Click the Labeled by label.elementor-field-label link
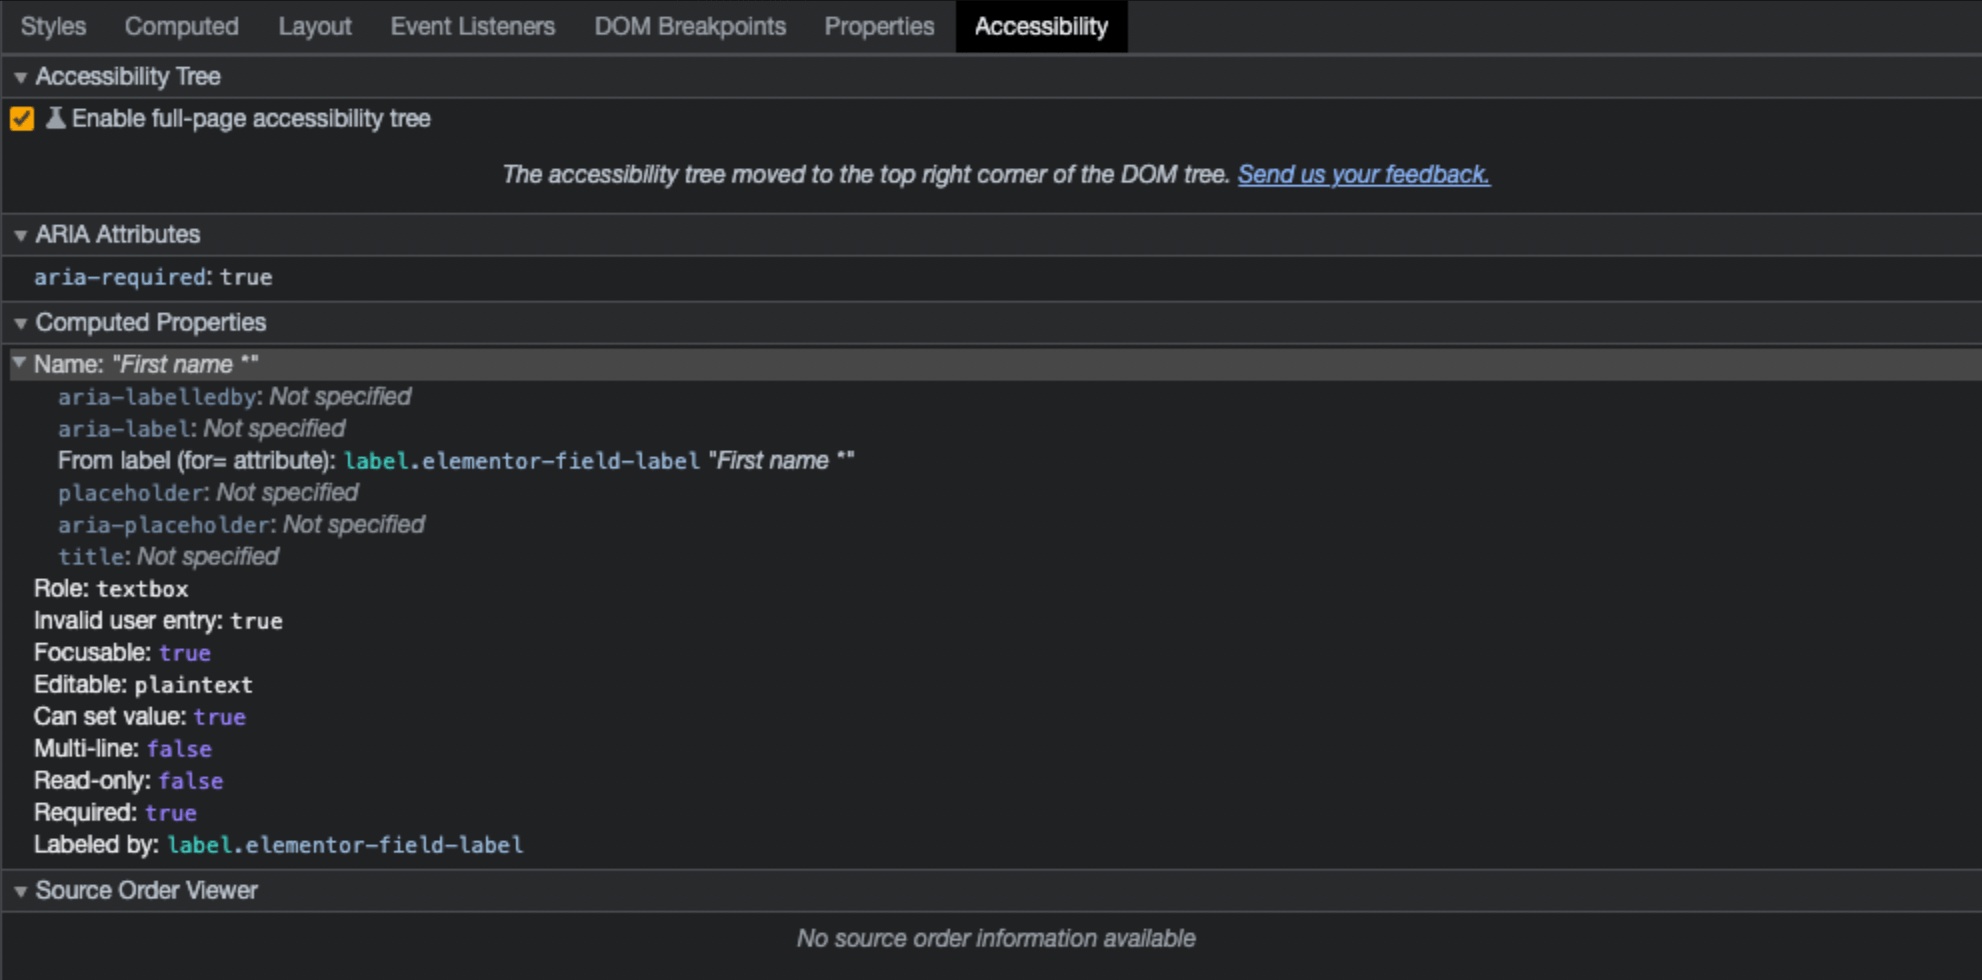 pos(345,845)
